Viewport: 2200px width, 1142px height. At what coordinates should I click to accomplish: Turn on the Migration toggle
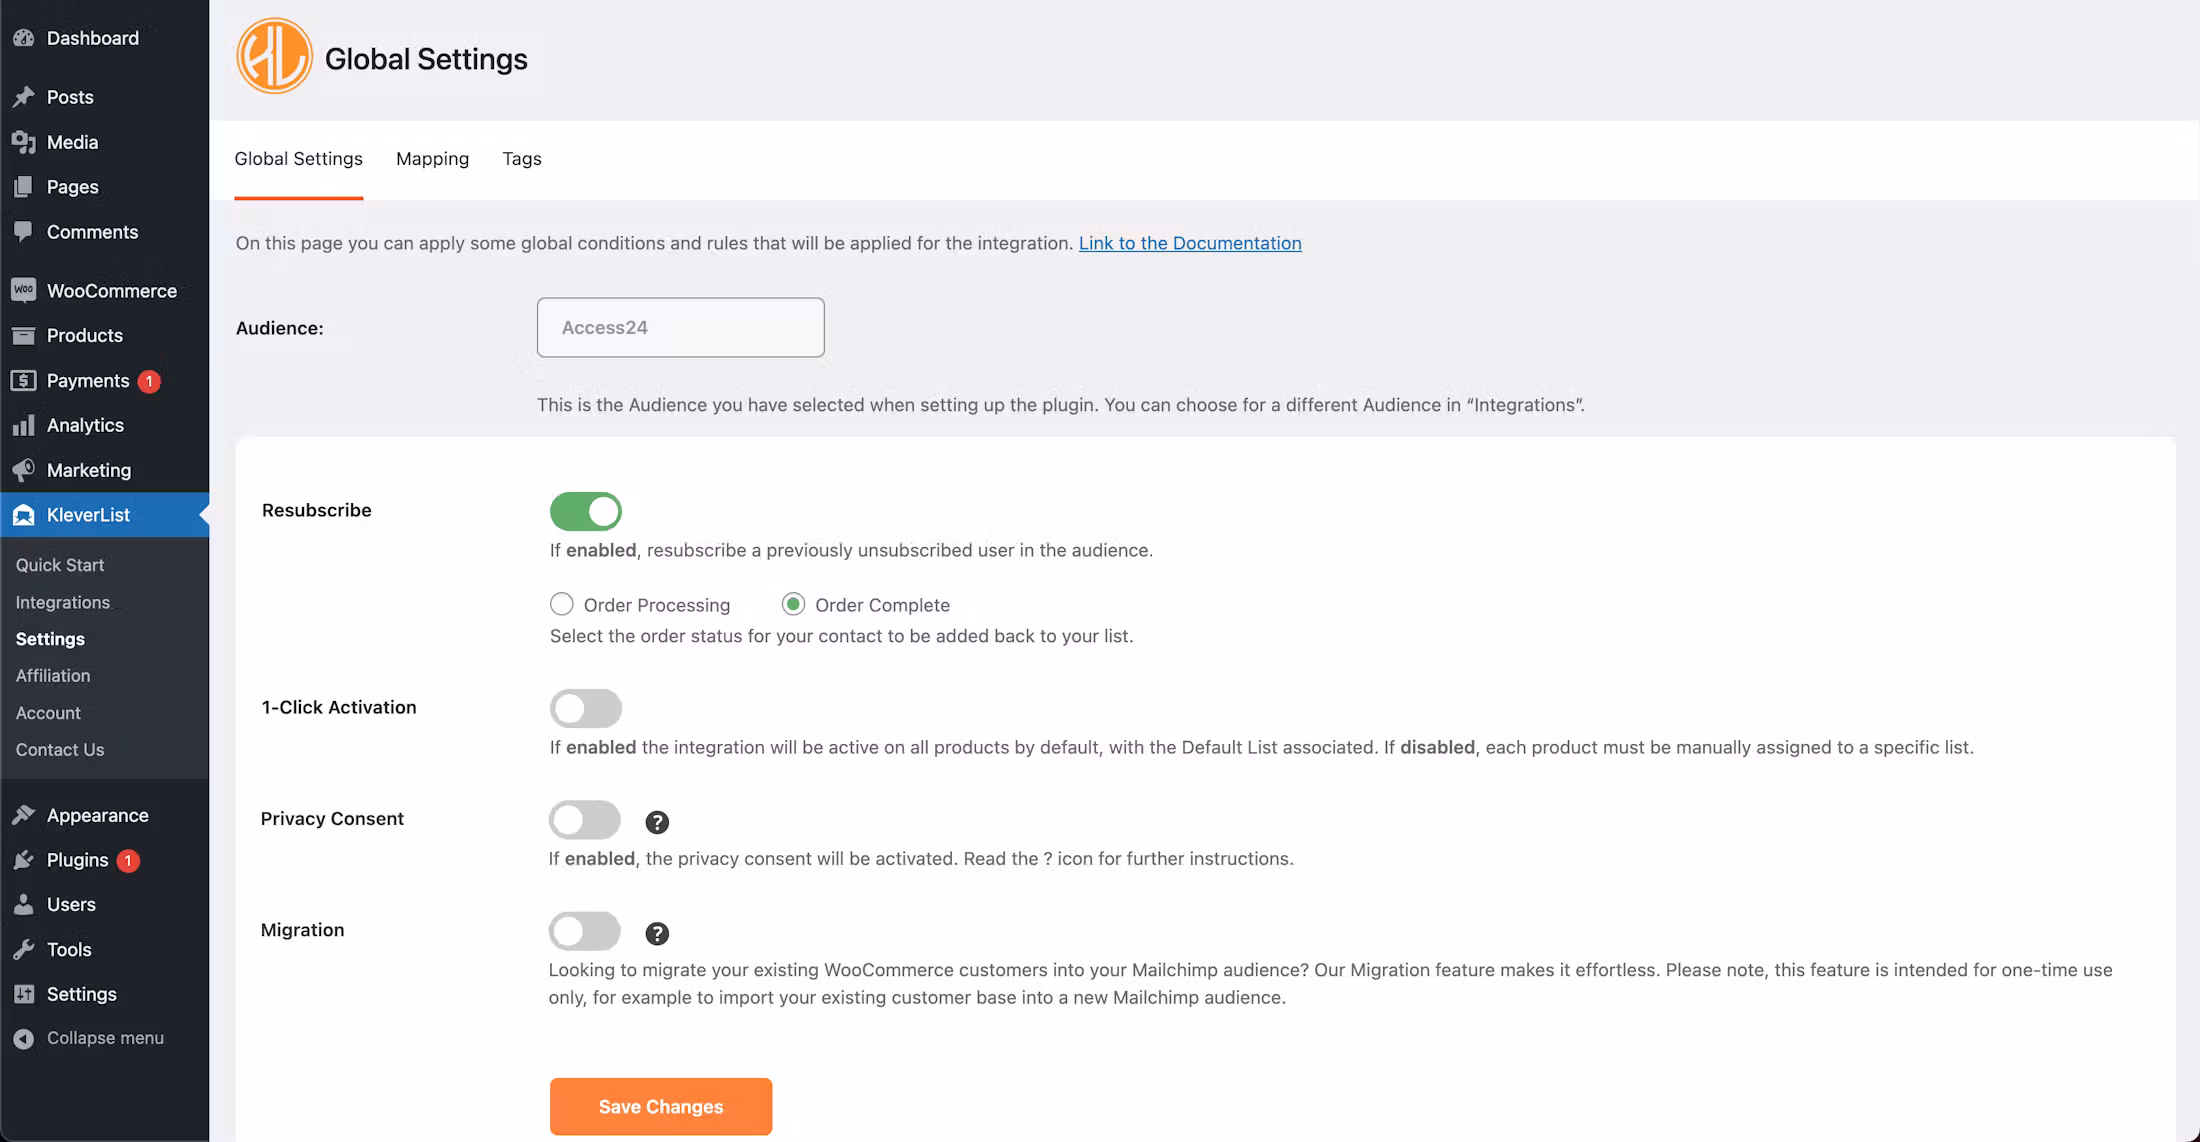(585, 931)
